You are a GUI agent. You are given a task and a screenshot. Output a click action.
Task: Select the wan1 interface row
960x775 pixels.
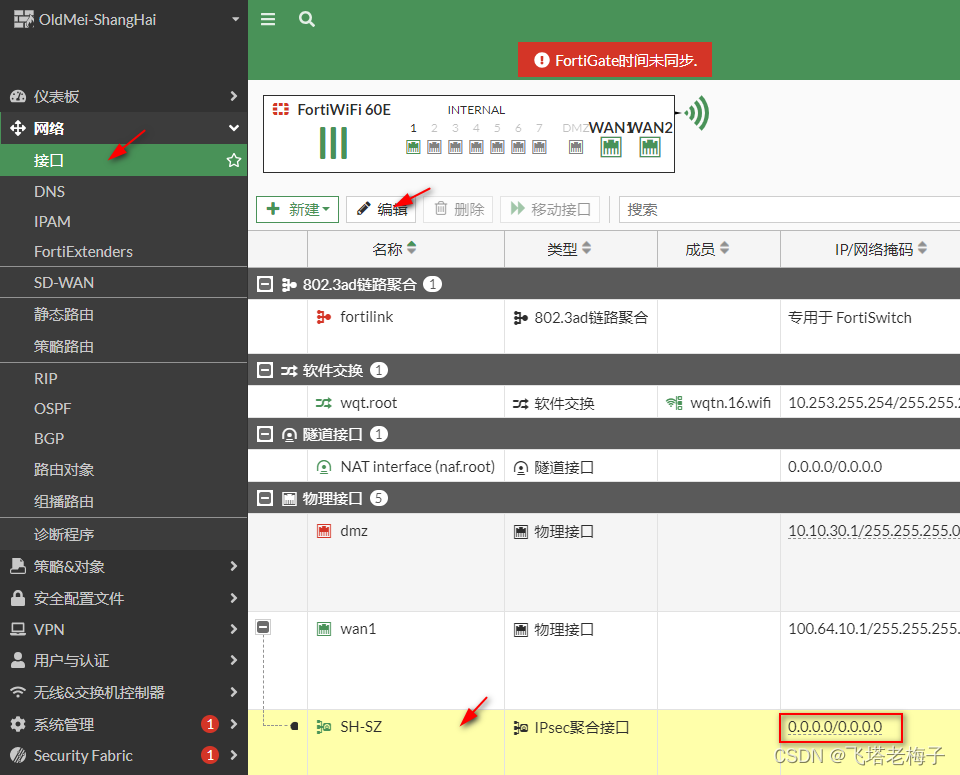click(604, 660)
